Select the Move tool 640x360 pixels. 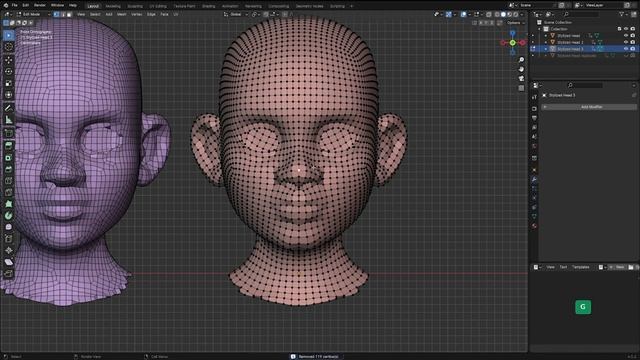tap(9, 60)
